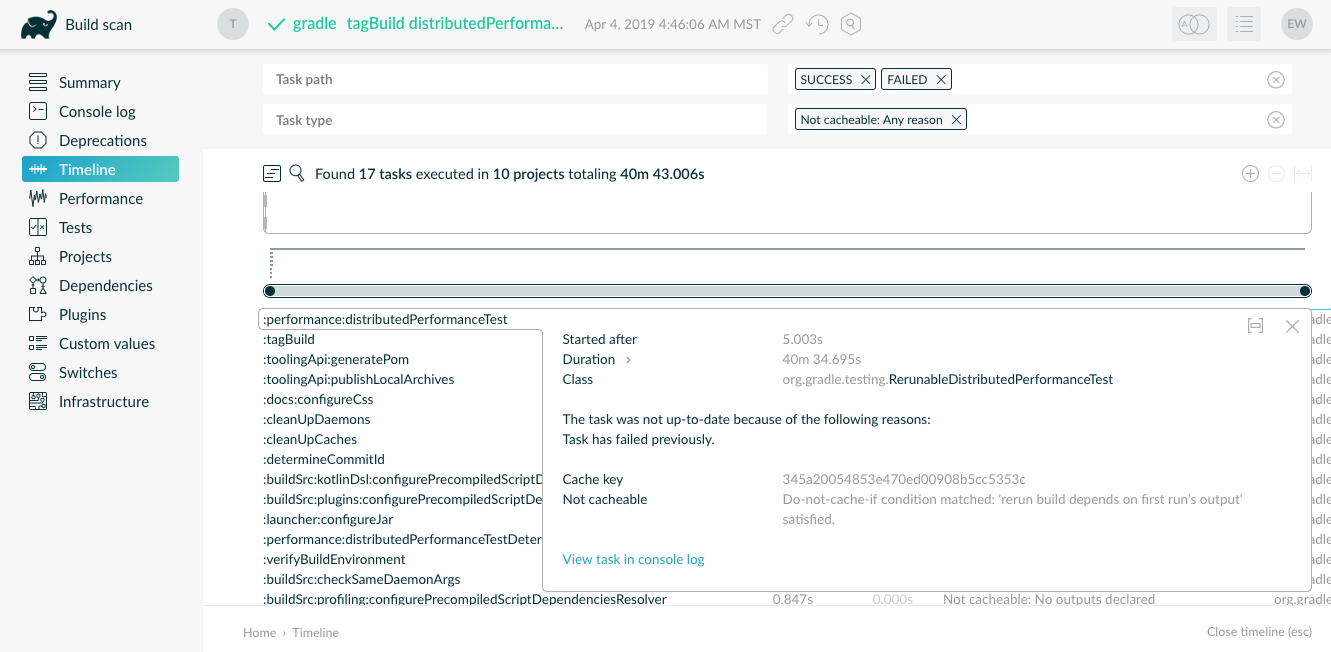Remove the SUCCESS filter tag

866,79
